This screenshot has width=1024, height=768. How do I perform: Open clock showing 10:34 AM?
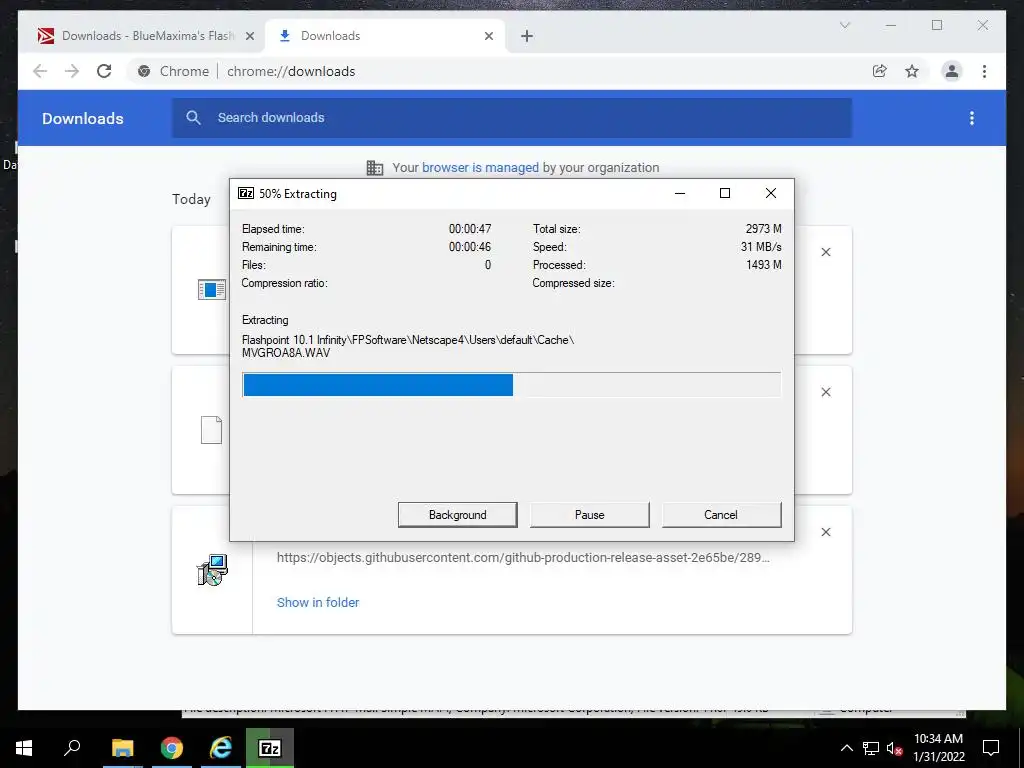(x=938, y=748)
